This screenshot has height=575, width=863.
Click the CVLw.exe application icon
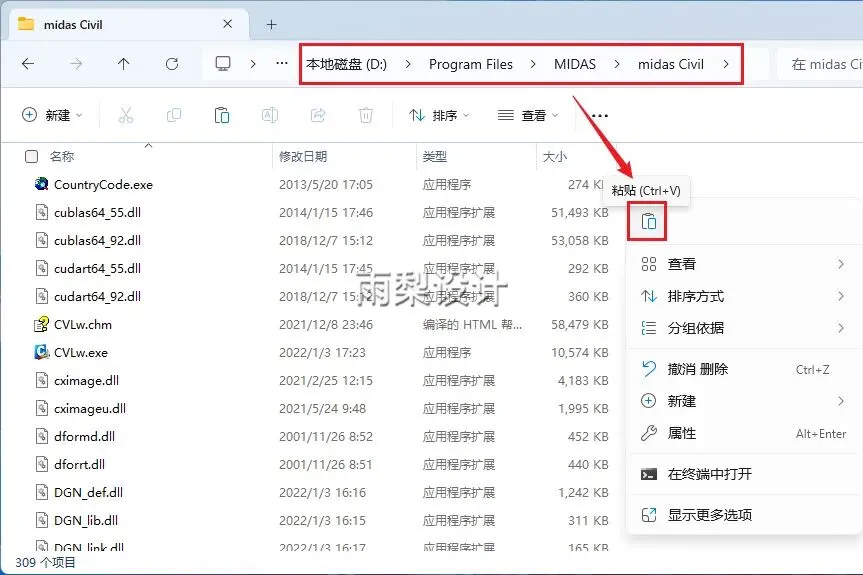(x=41, y=352)
